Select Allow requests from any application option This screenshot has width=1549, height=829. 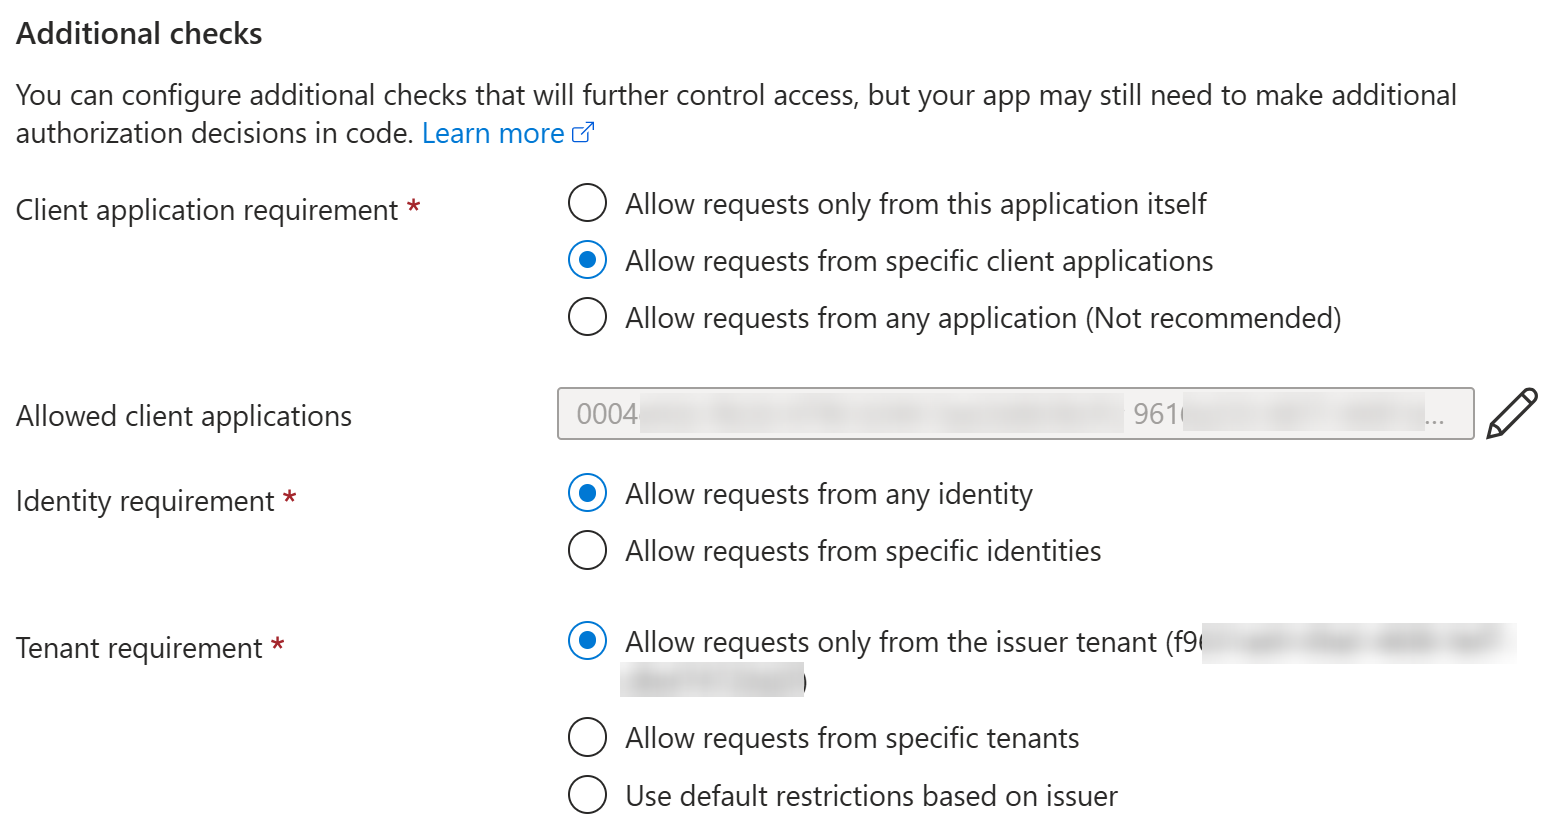[587, 317]
